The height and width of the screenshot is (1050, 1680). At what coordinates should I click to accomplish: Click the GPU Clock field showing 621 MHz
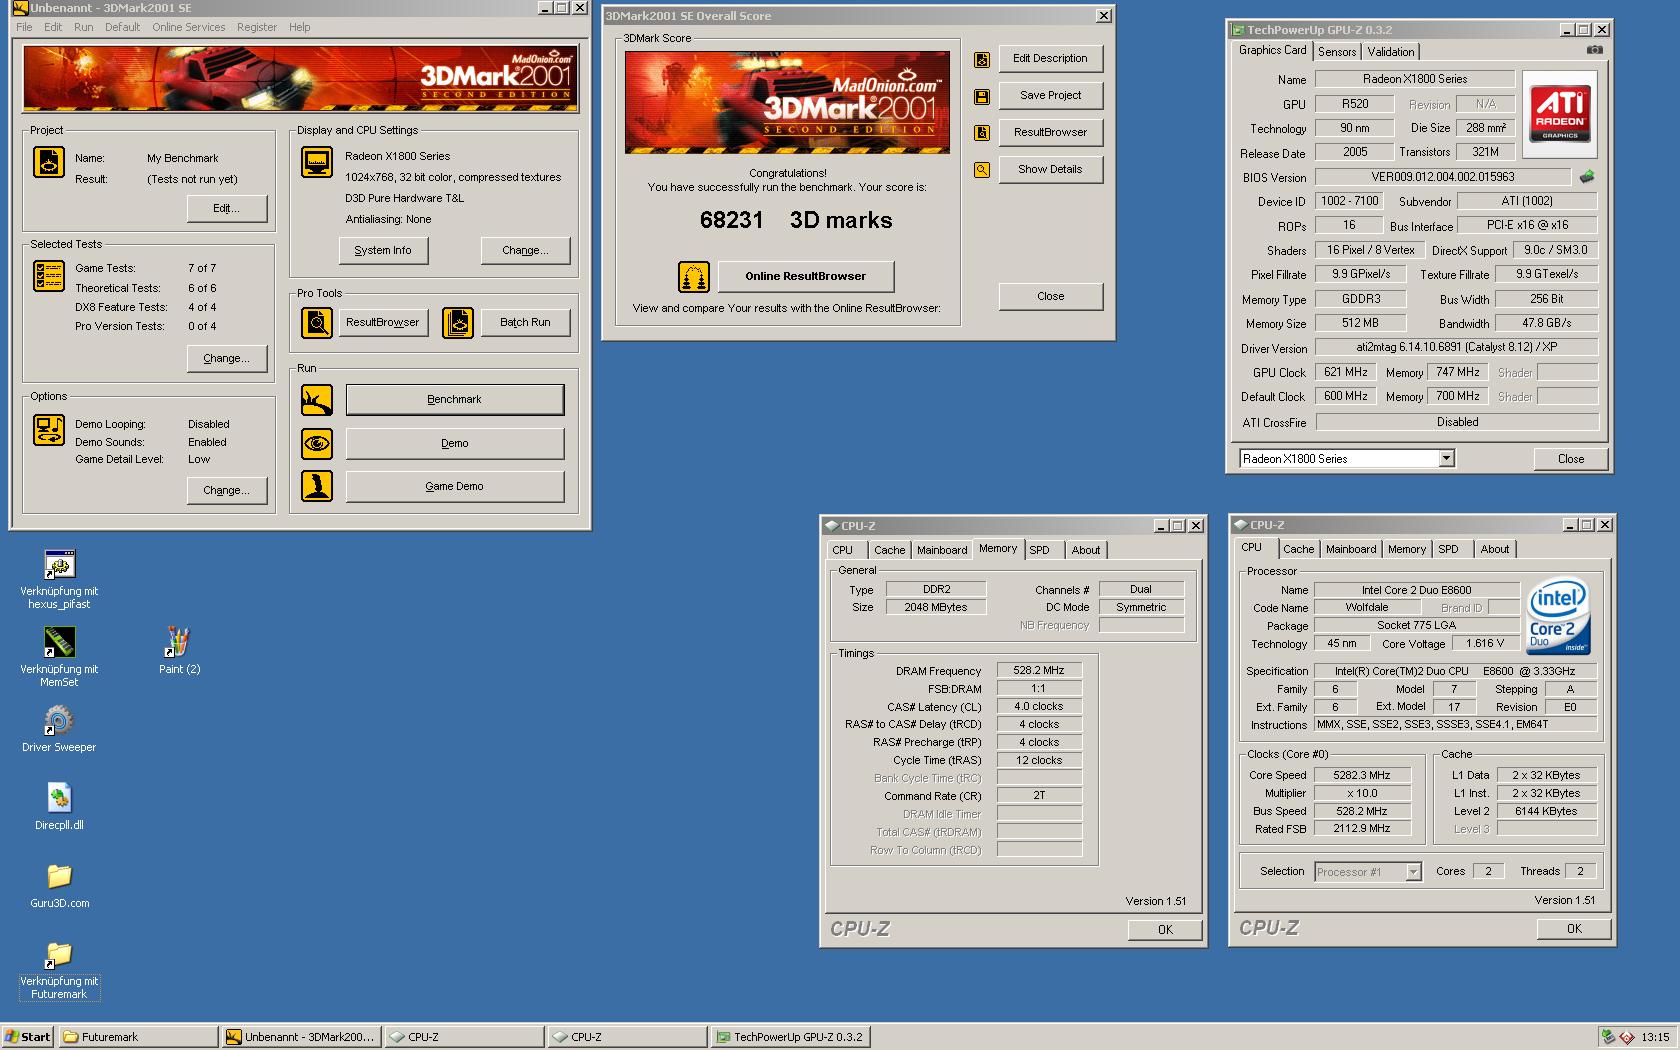tap(1346, 372)
